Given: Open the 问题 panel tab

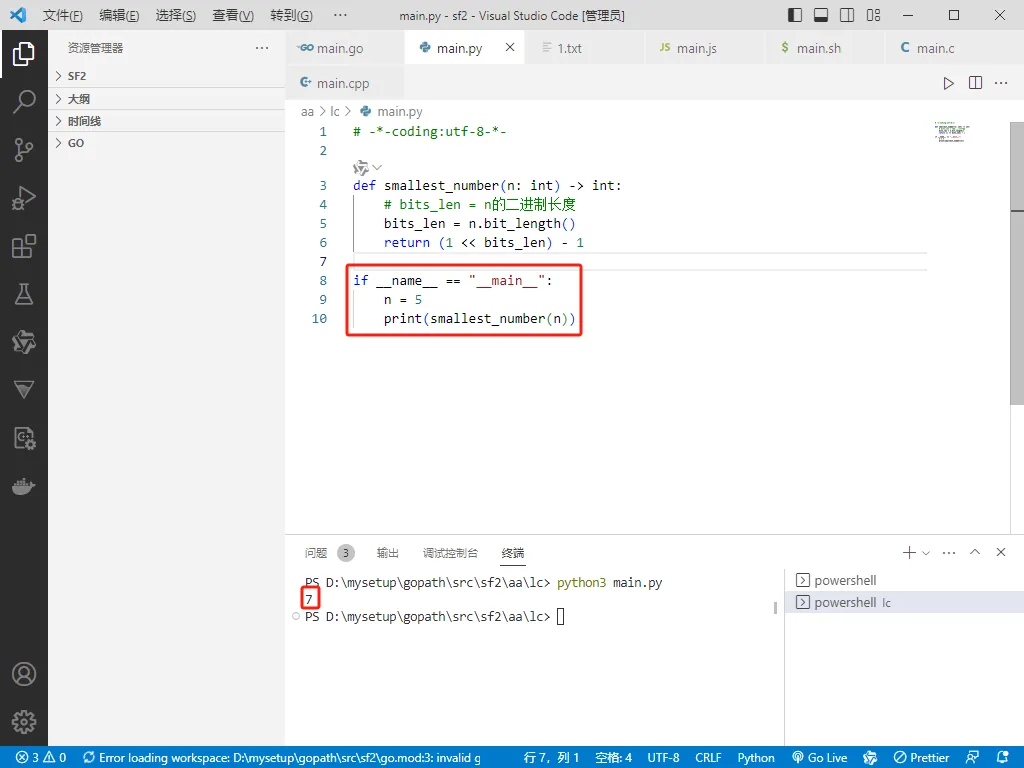Looking at the screenshot, I should pos(316,553).
